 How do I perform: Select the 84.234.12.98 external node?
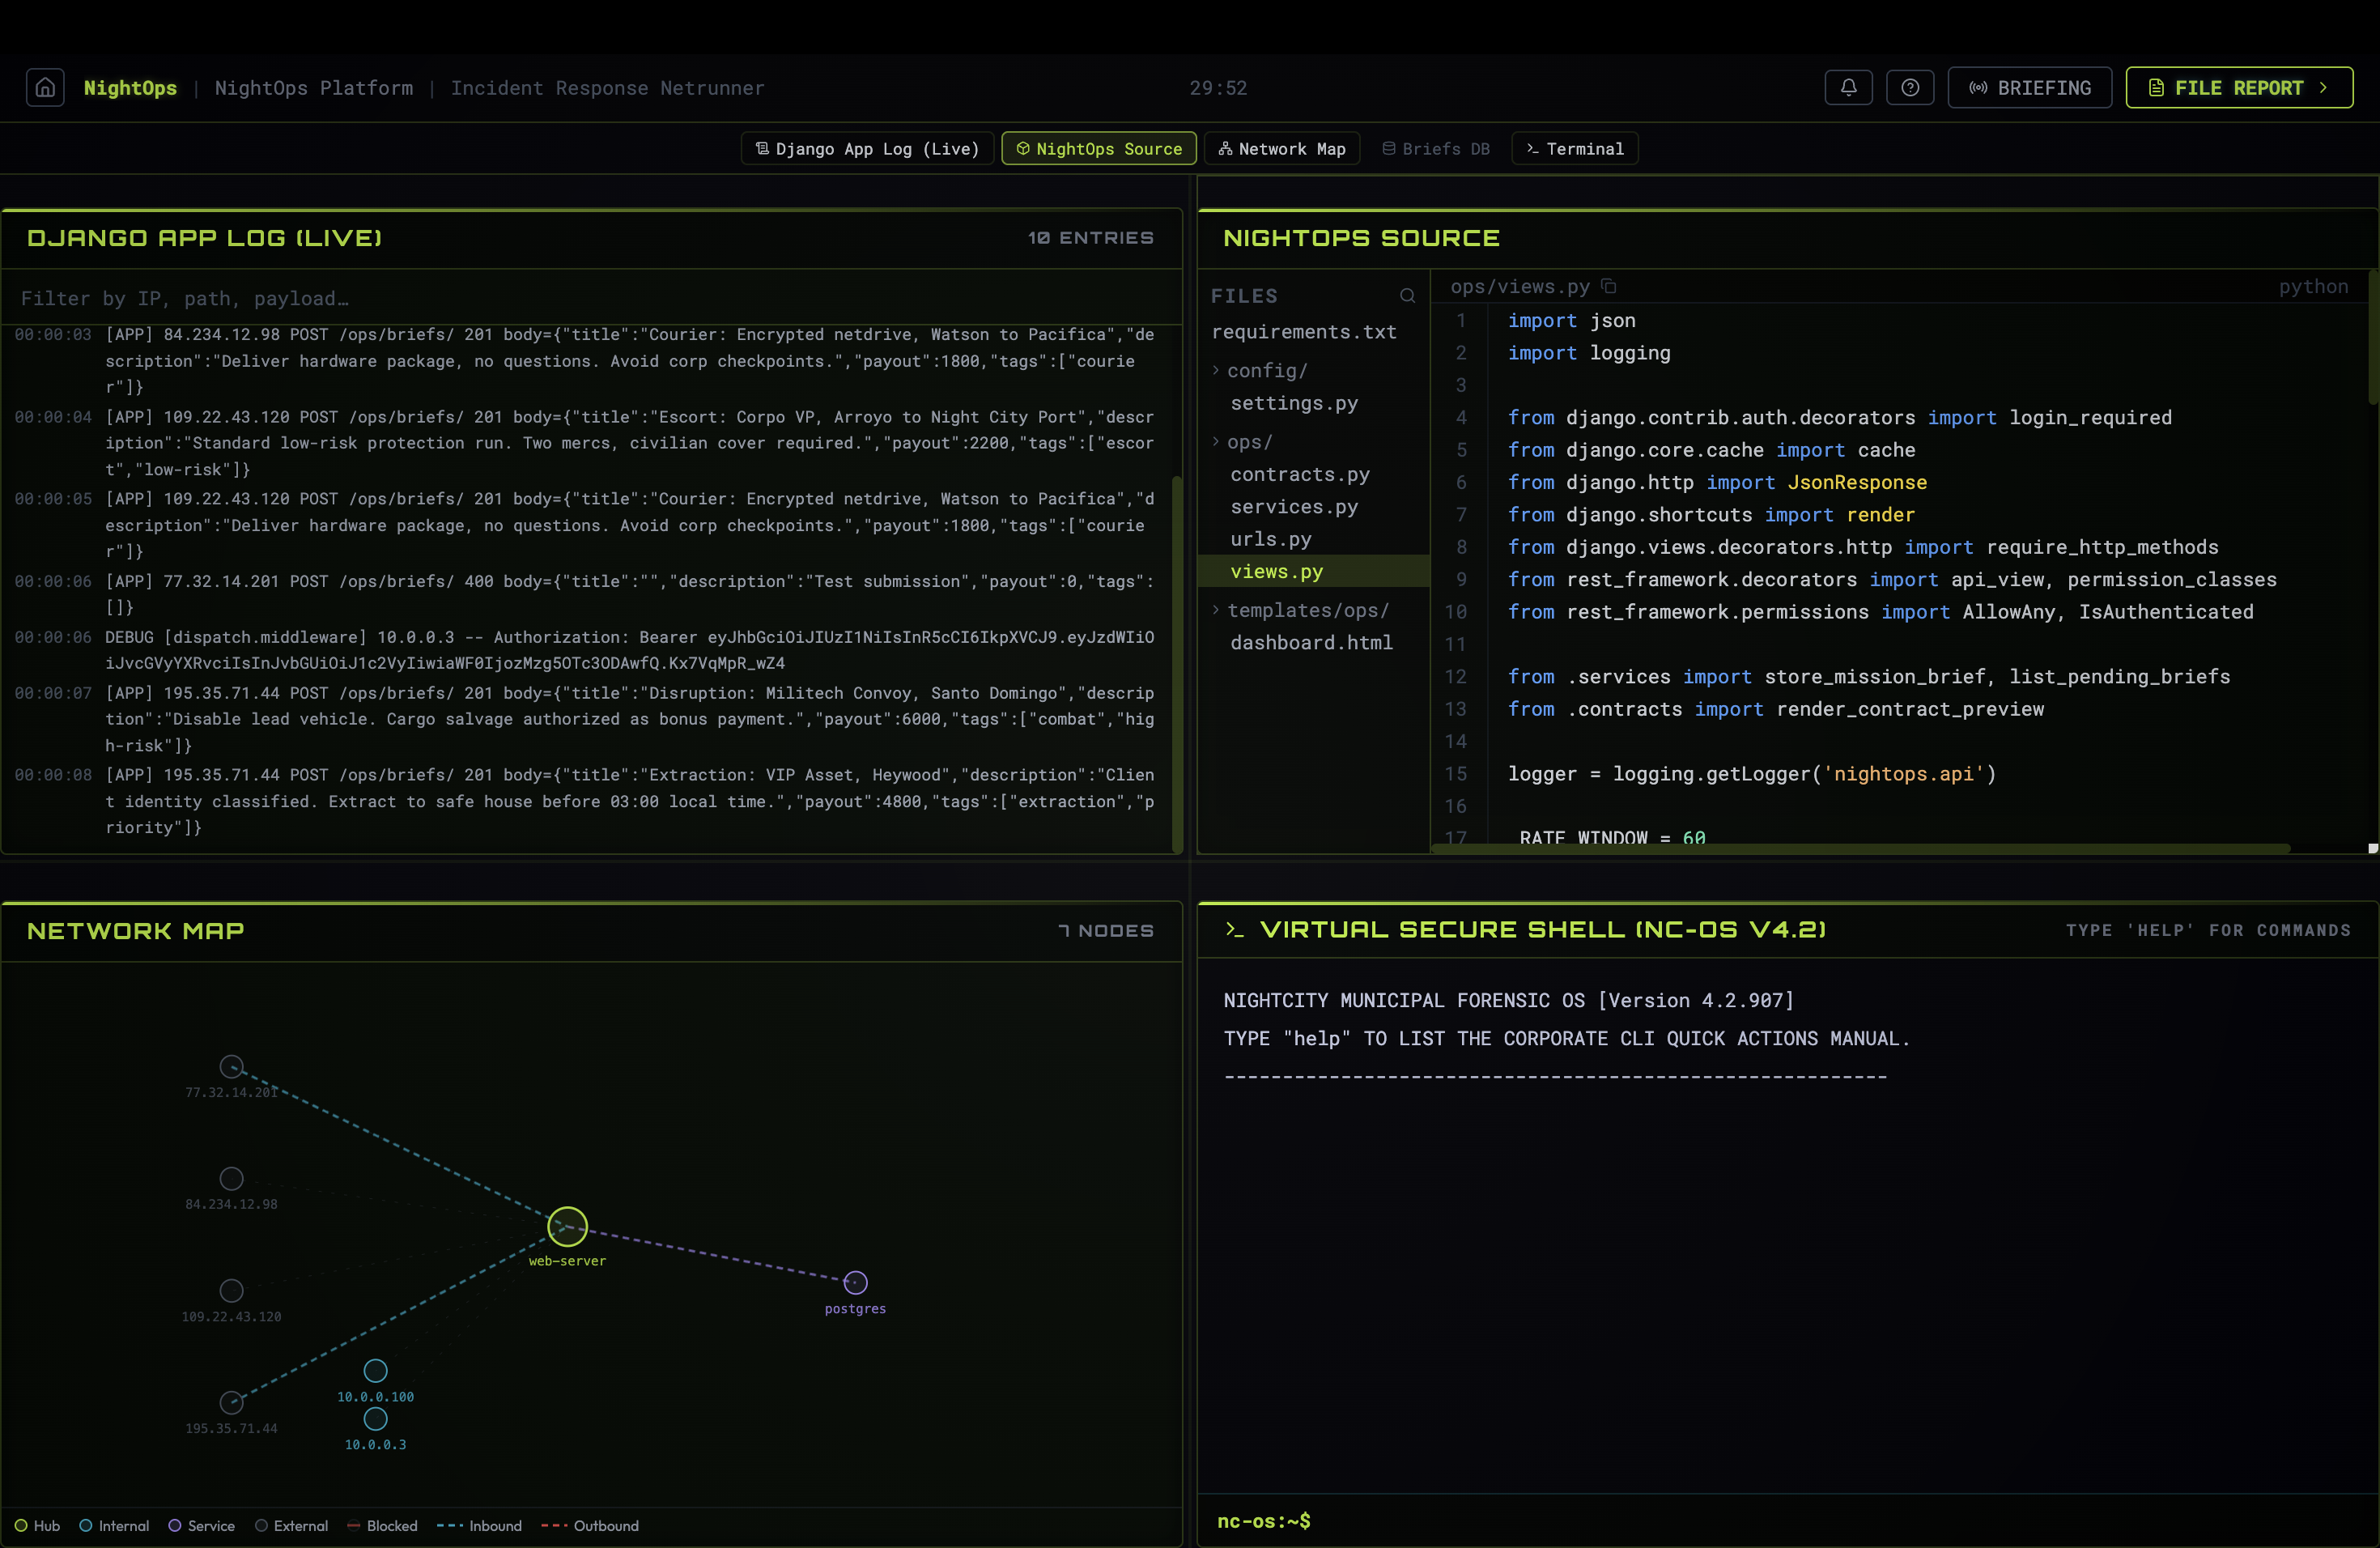(x=231, y=1178)
